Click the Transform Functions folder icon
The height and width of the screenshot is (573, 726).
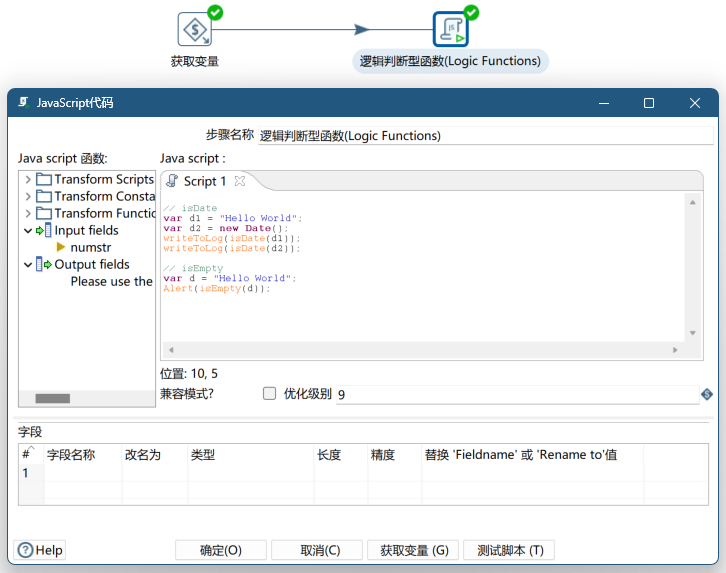(x=44, y=213)
